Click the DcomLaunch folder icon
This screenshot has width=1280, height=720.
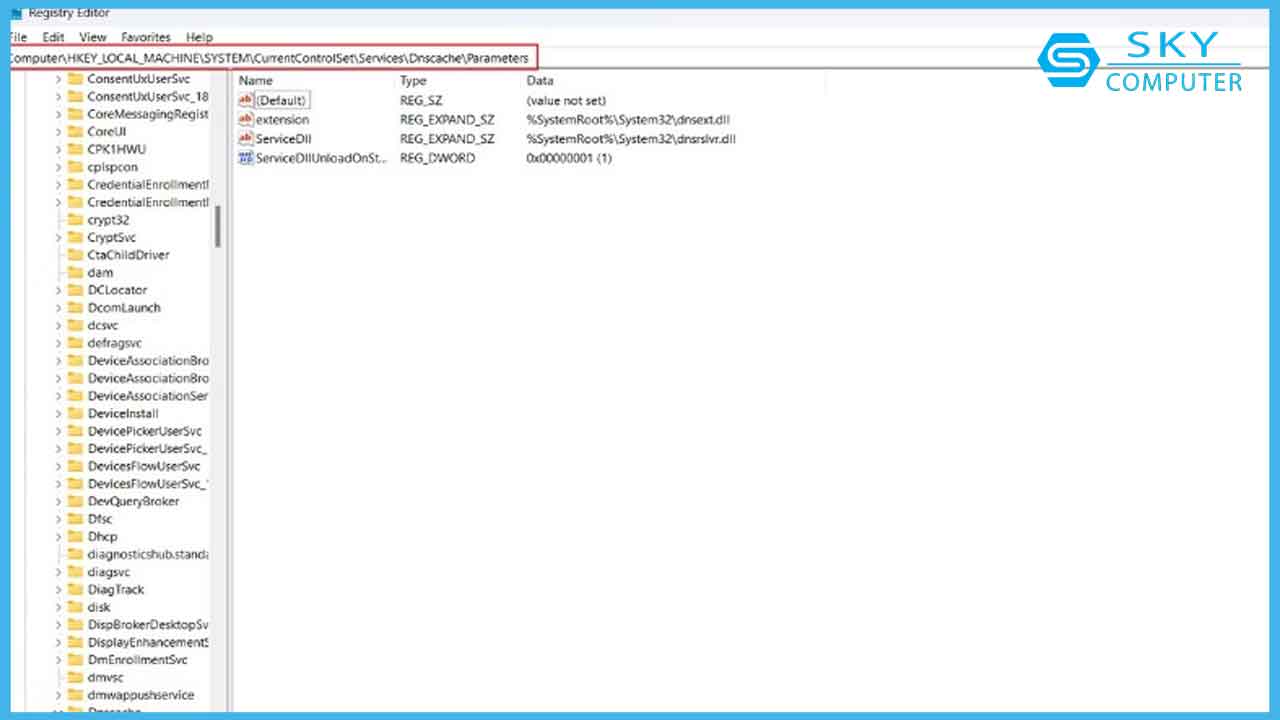click(x=75, y=308)
